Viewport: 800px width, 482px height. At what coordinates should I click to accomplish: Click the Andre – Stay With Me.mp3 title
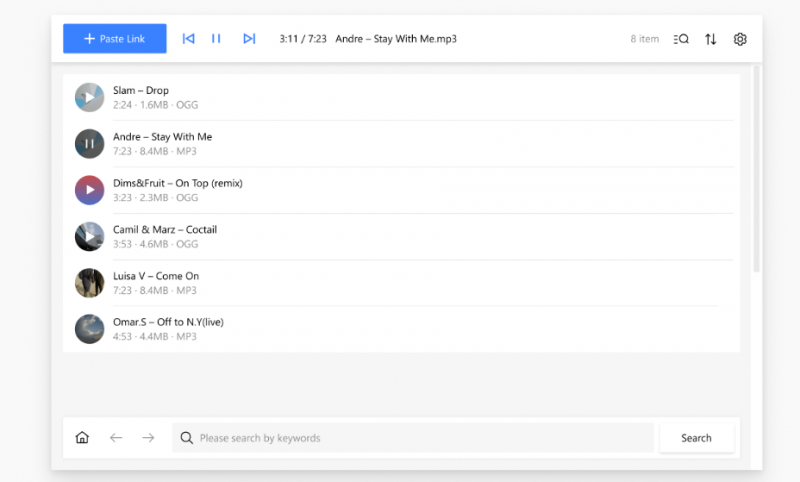point(396,39)
